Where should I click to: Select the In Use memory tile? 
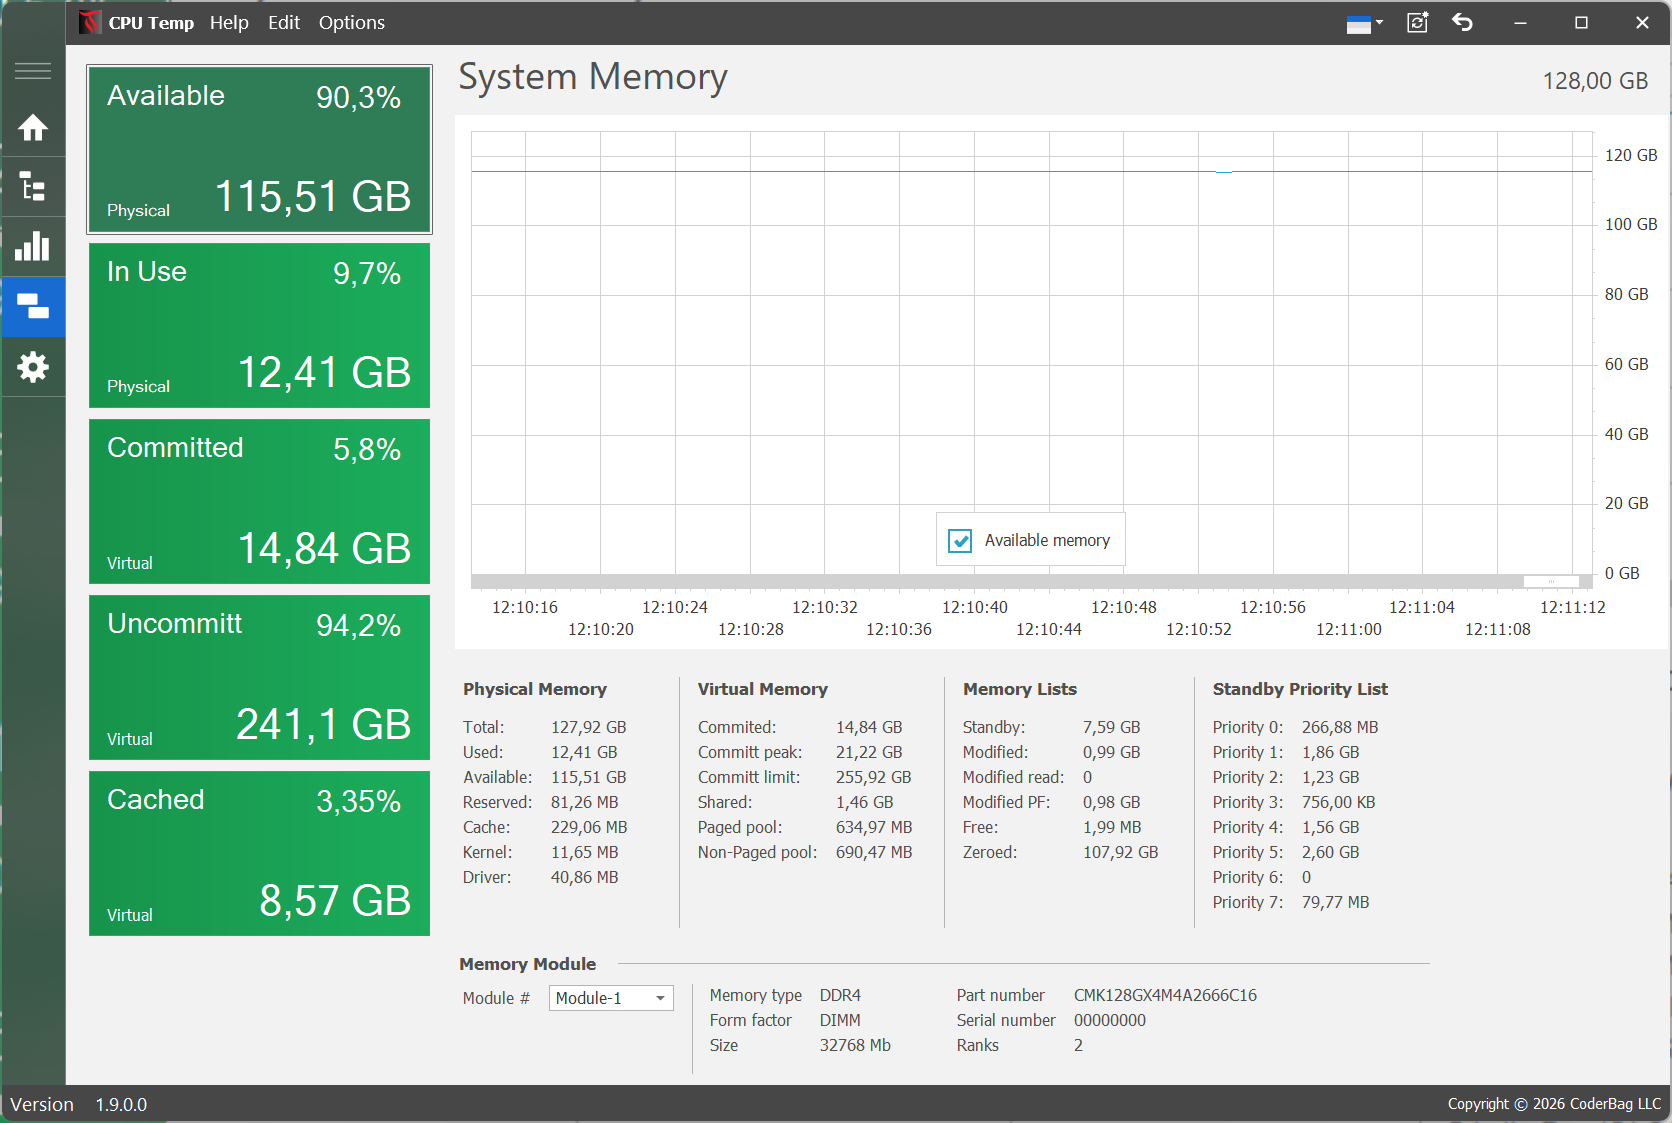pyautogui.click(x=259, y=326)
